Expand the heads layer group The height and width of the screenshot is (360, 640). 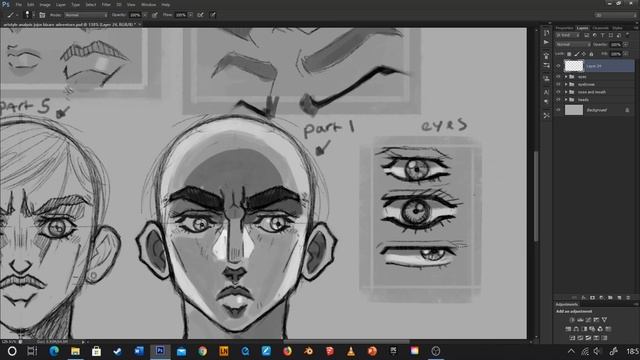(566, 100)
